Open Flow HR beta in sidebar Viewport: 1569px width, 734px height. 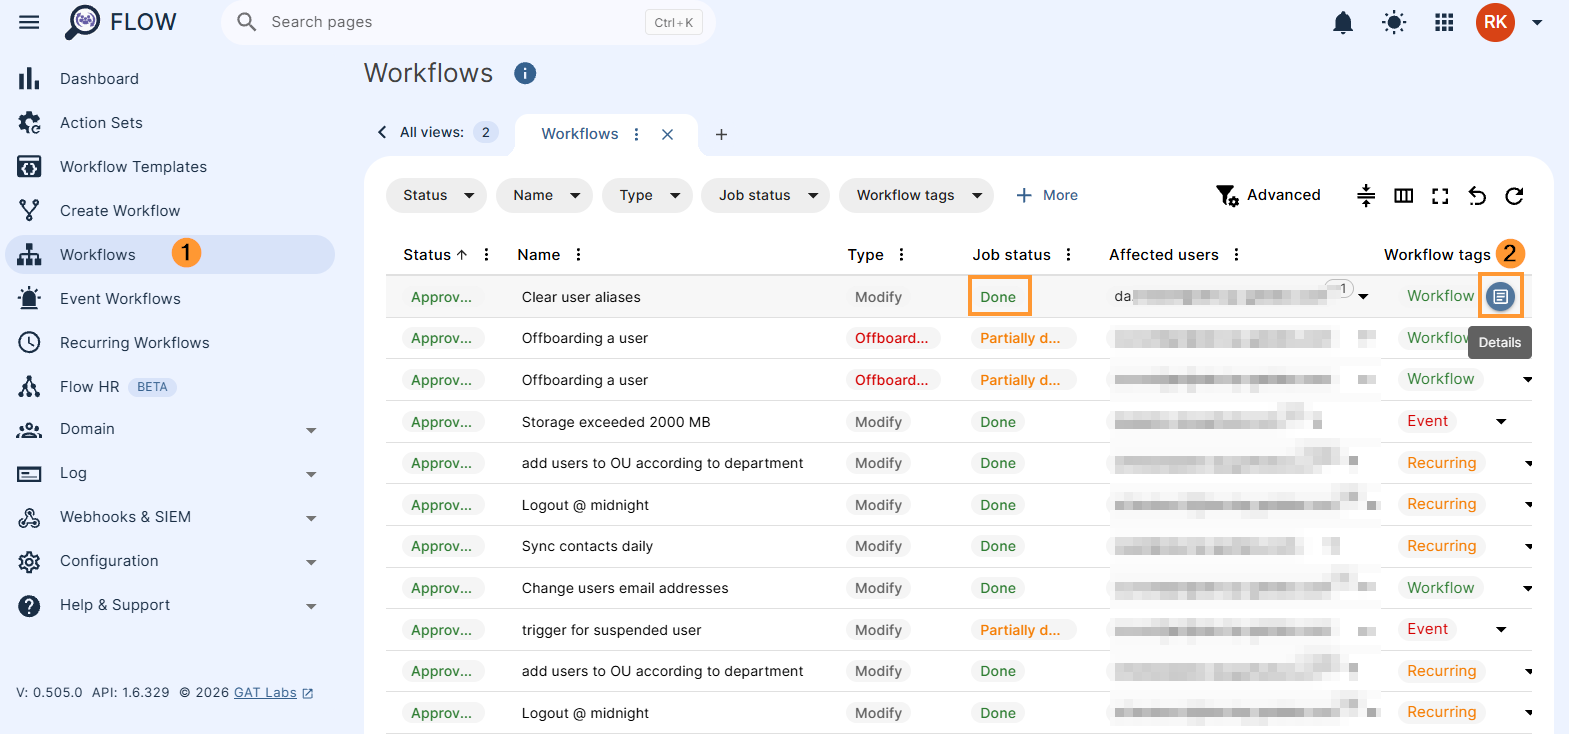coord(170,387)
